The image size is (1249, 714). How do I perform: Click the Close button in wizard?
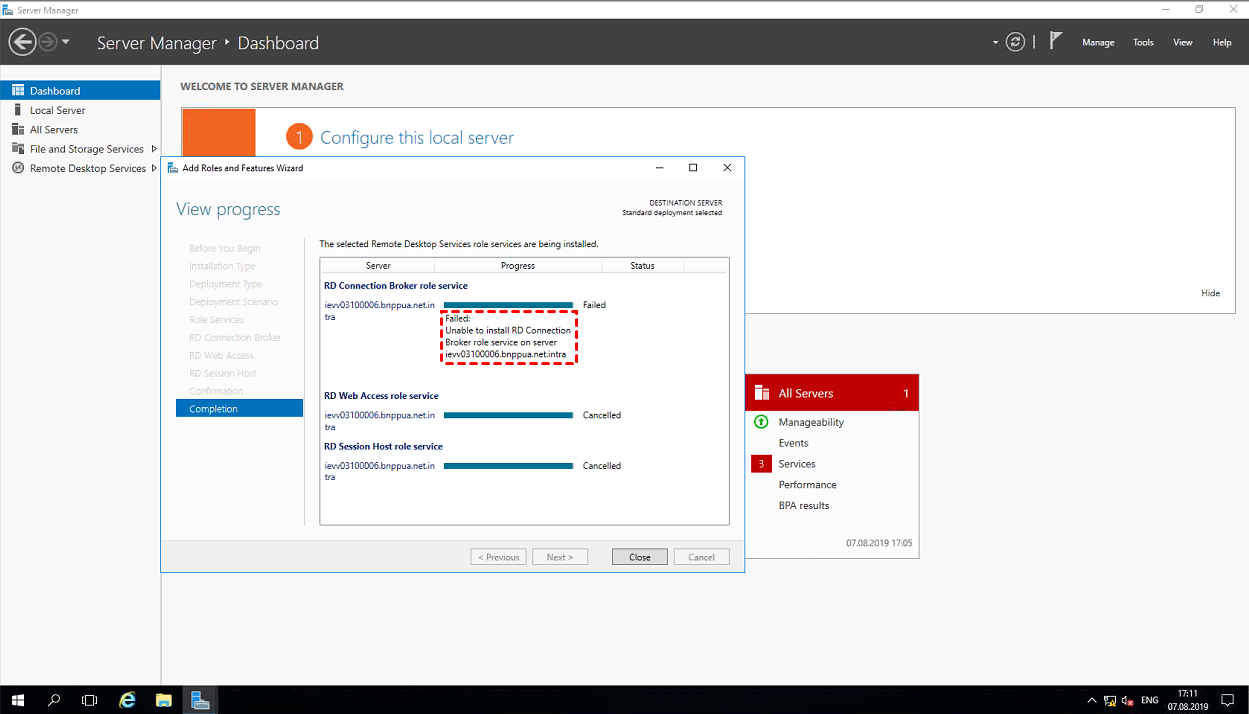[639, 557]
